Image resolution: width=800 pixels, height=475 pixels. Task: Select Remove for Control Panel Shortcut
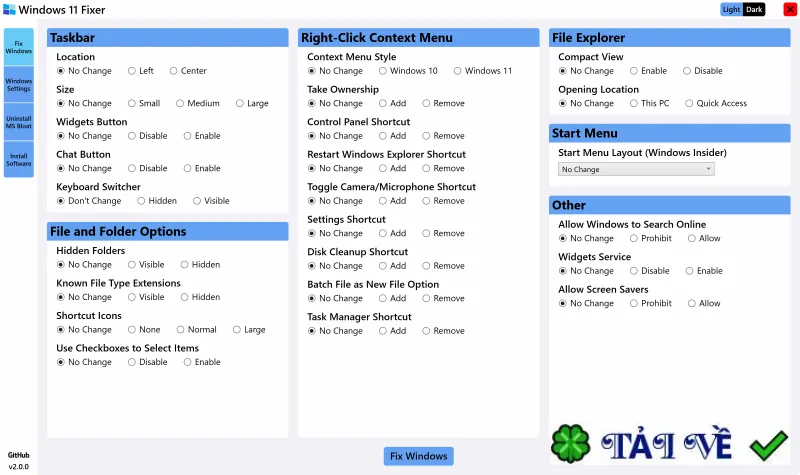tap(443, 136)
